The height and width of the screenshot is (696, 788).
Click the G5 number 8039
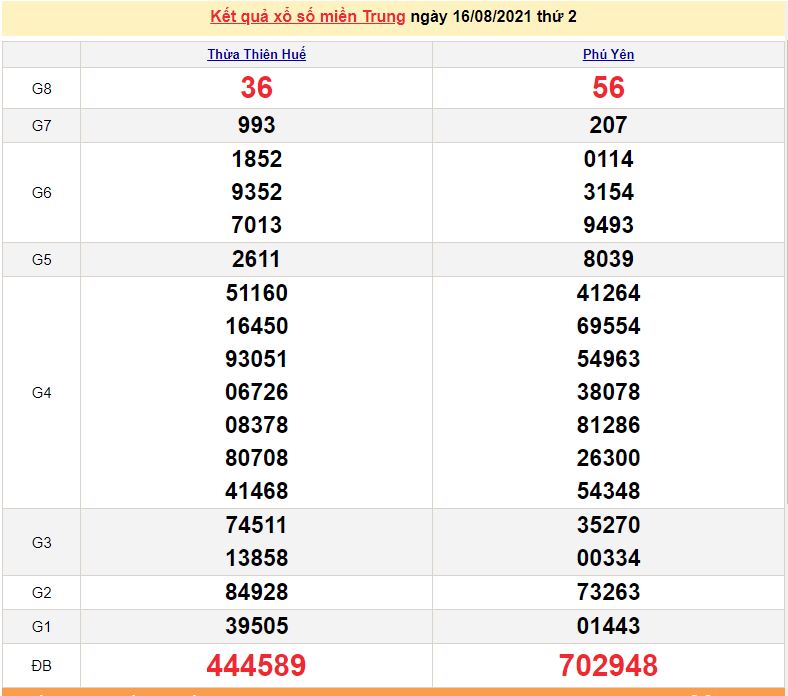coord(608,259)
